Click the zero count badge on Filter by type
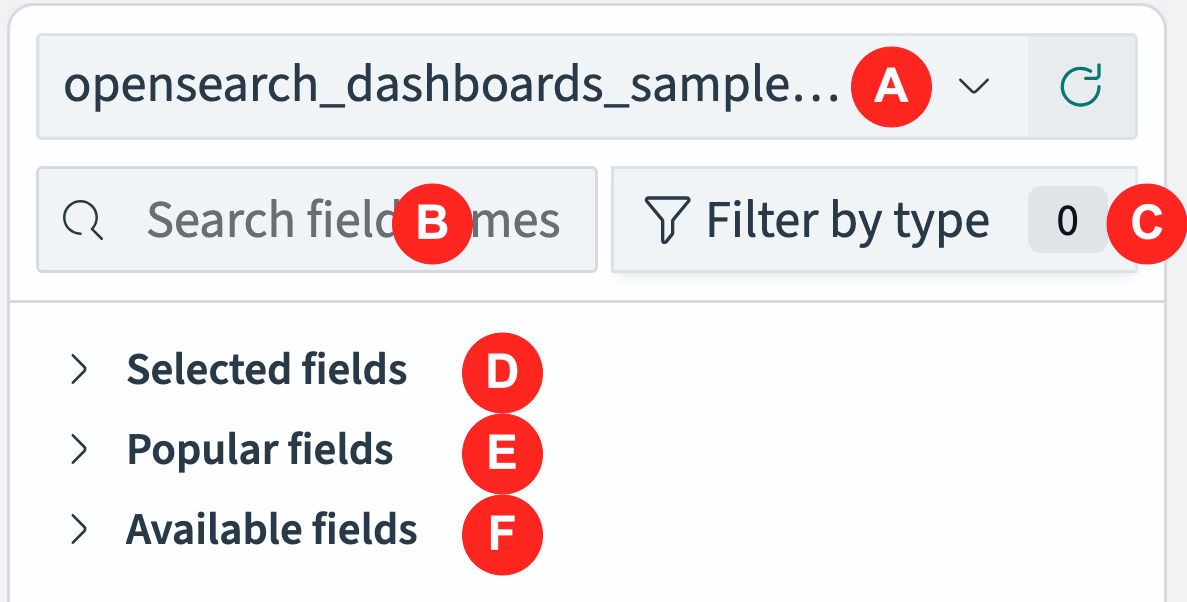1187x602 pixels. point(1066,220)
